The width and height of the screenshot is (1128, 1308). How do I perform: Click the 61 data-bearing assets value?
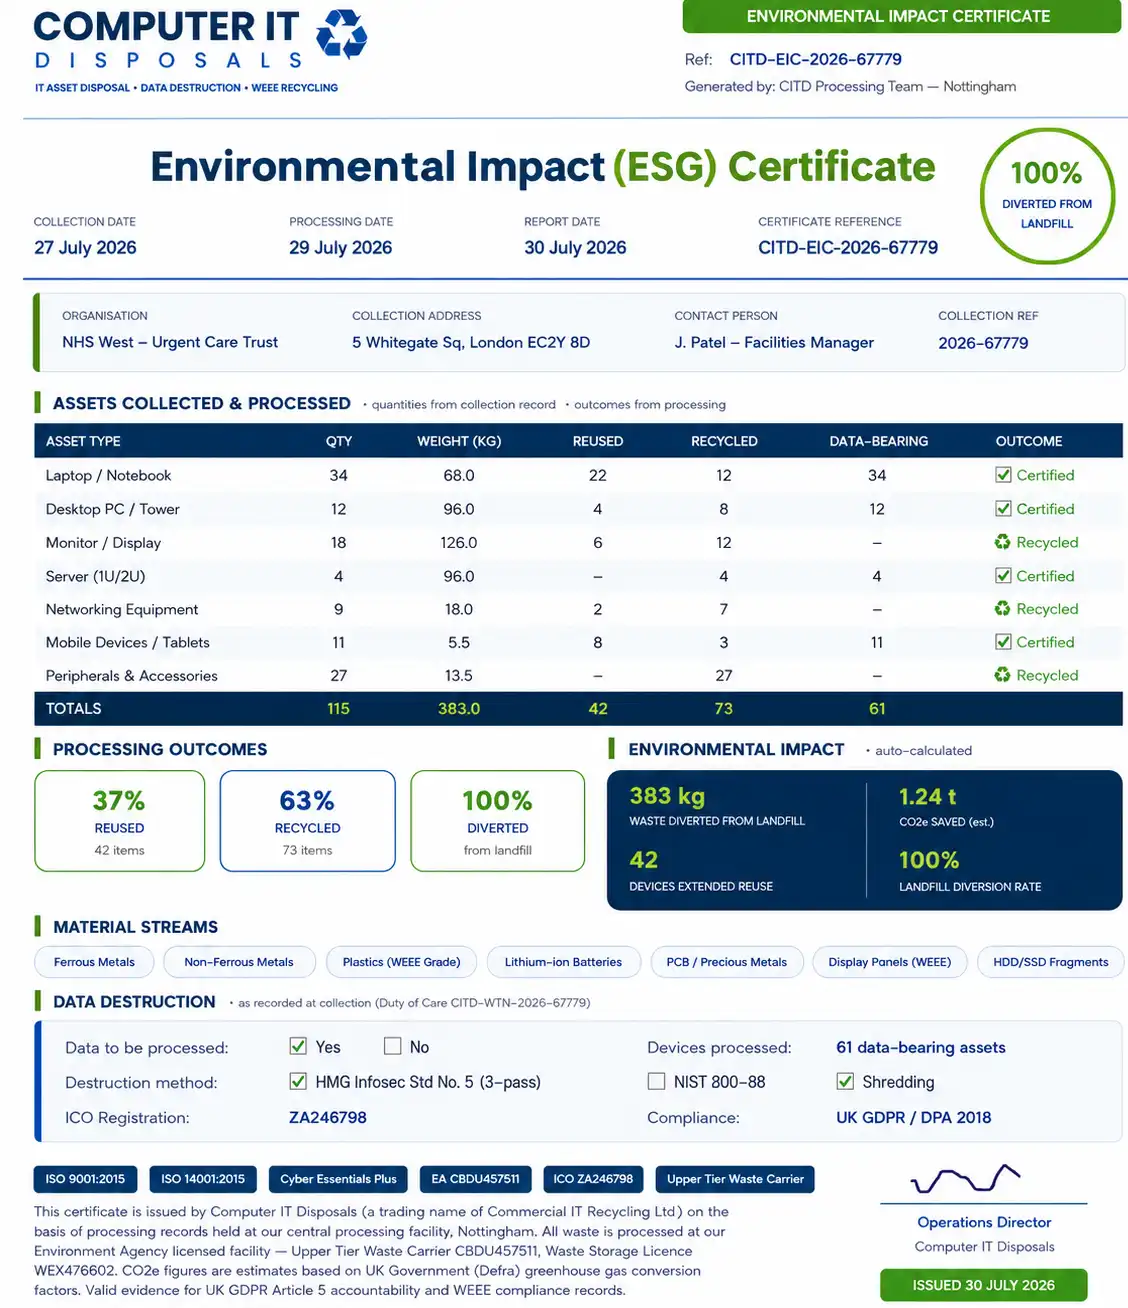[x=921, y=1047]
